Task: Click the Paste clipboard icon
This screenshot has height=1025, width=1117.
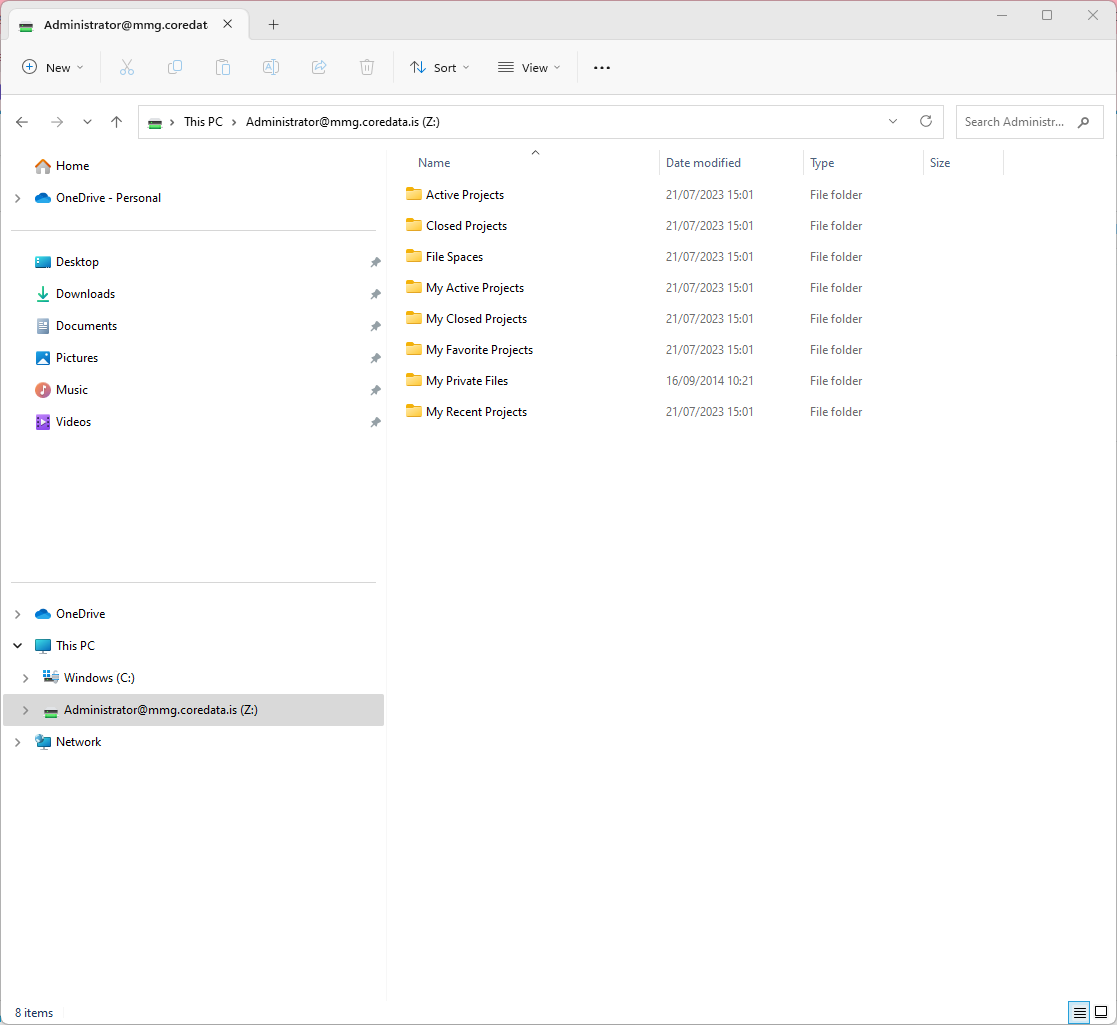Action: tap(223, 67)
